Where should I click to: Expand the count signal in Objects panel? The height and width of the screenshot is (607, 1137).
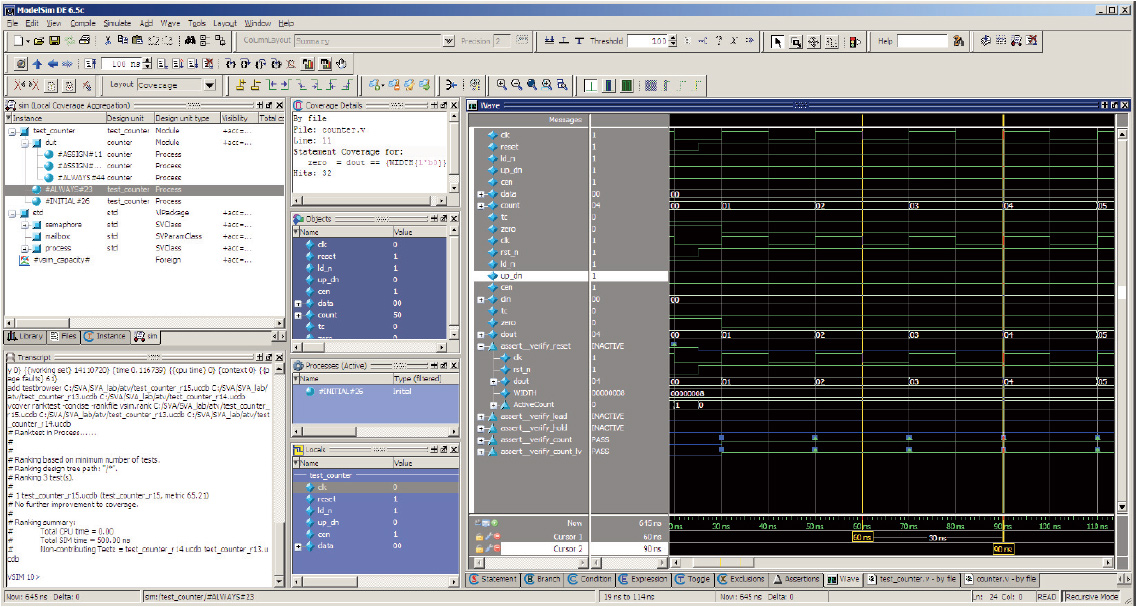point(298,315)
